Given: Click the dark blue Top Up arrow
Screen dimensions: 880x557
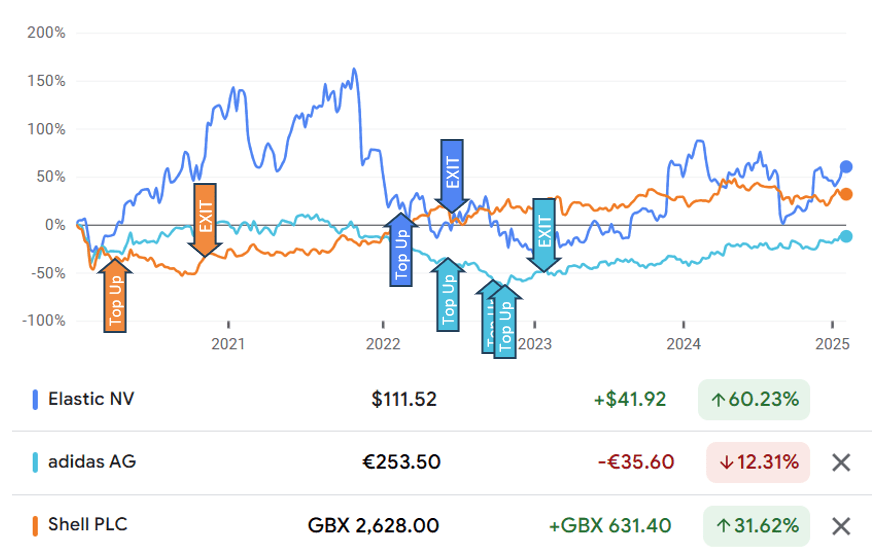Looking at the screenshot, I should click(x=400, y=252).
